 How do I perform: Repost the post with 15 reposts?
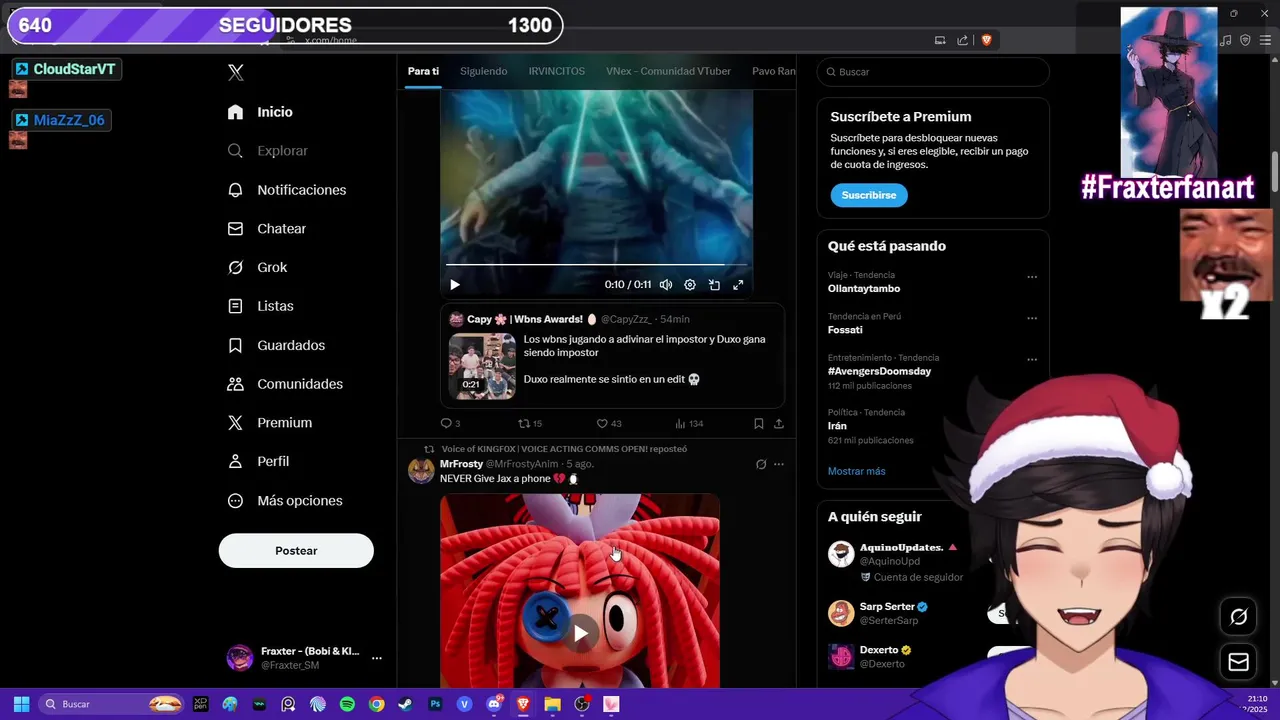pos(530,424)
